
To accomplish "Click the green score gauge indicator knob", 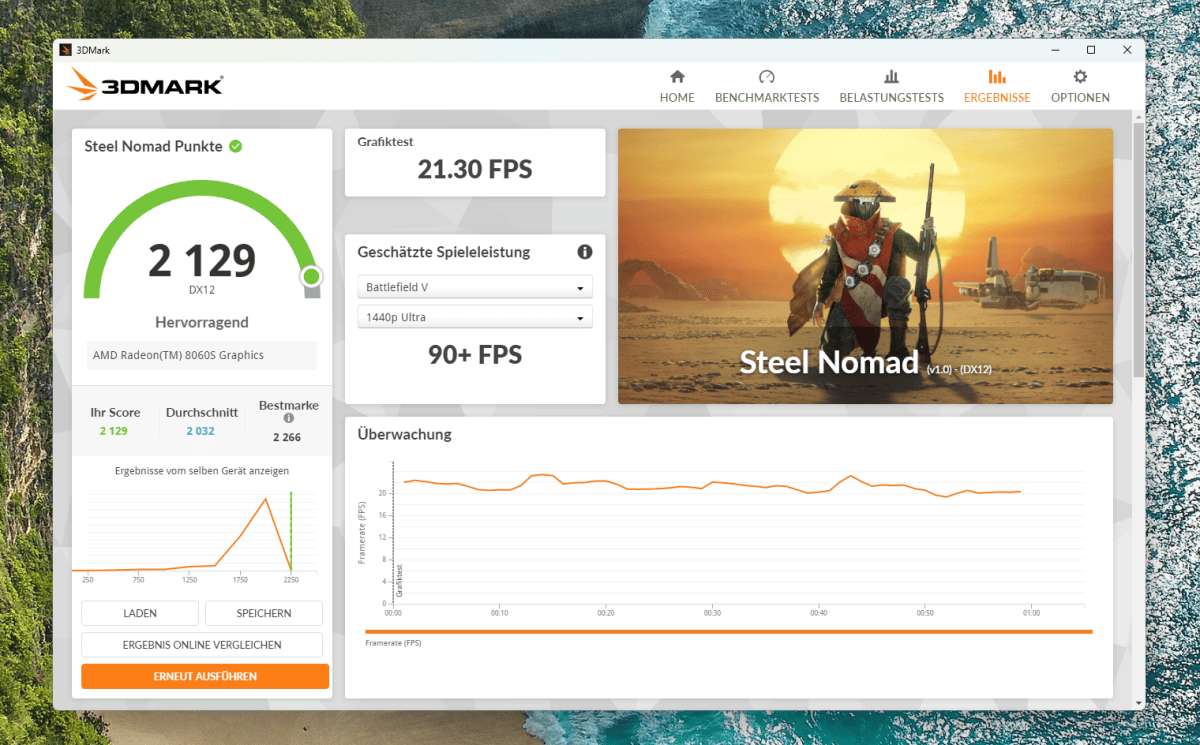I will [x=311, y=276].
